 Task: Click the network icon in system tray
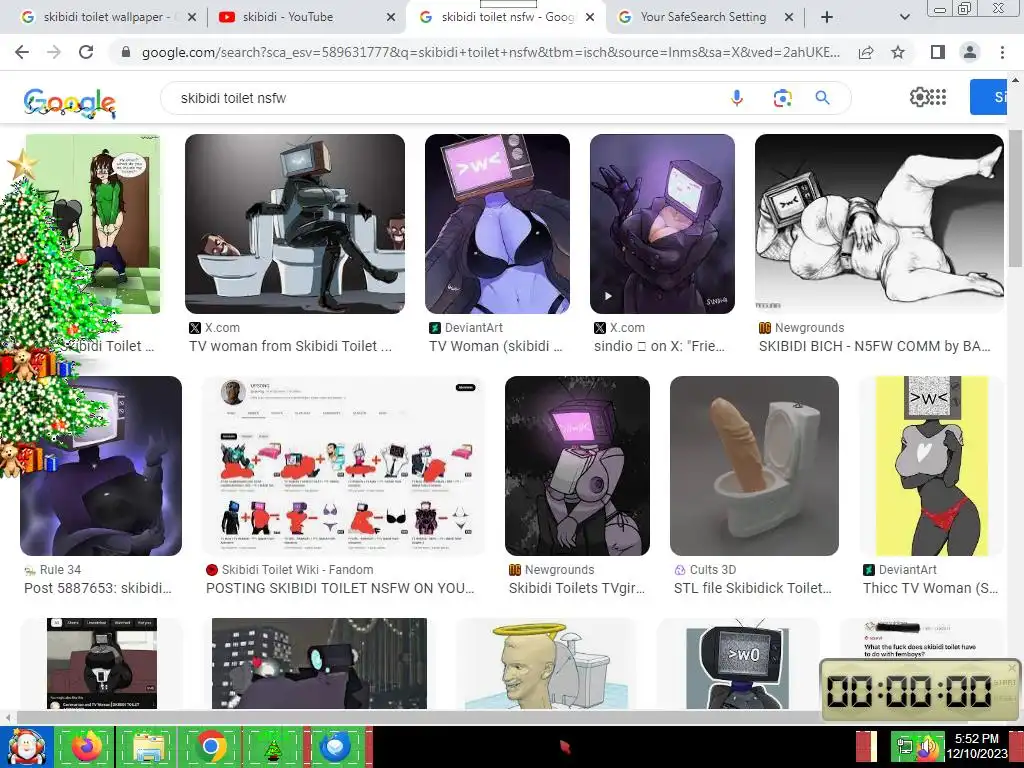(x=906, y=748)
